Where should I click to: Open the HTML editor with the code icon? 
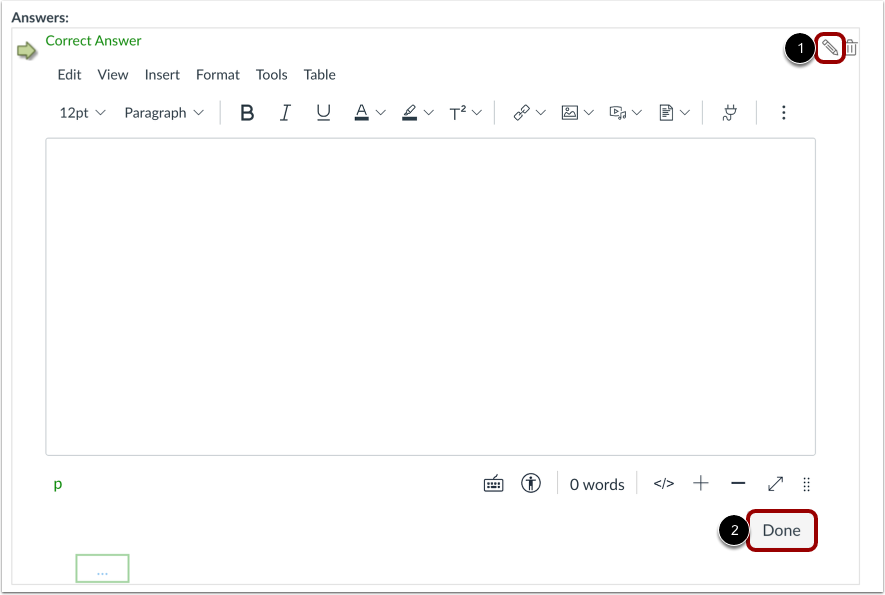pyautogui.click(x=663, y=483)
